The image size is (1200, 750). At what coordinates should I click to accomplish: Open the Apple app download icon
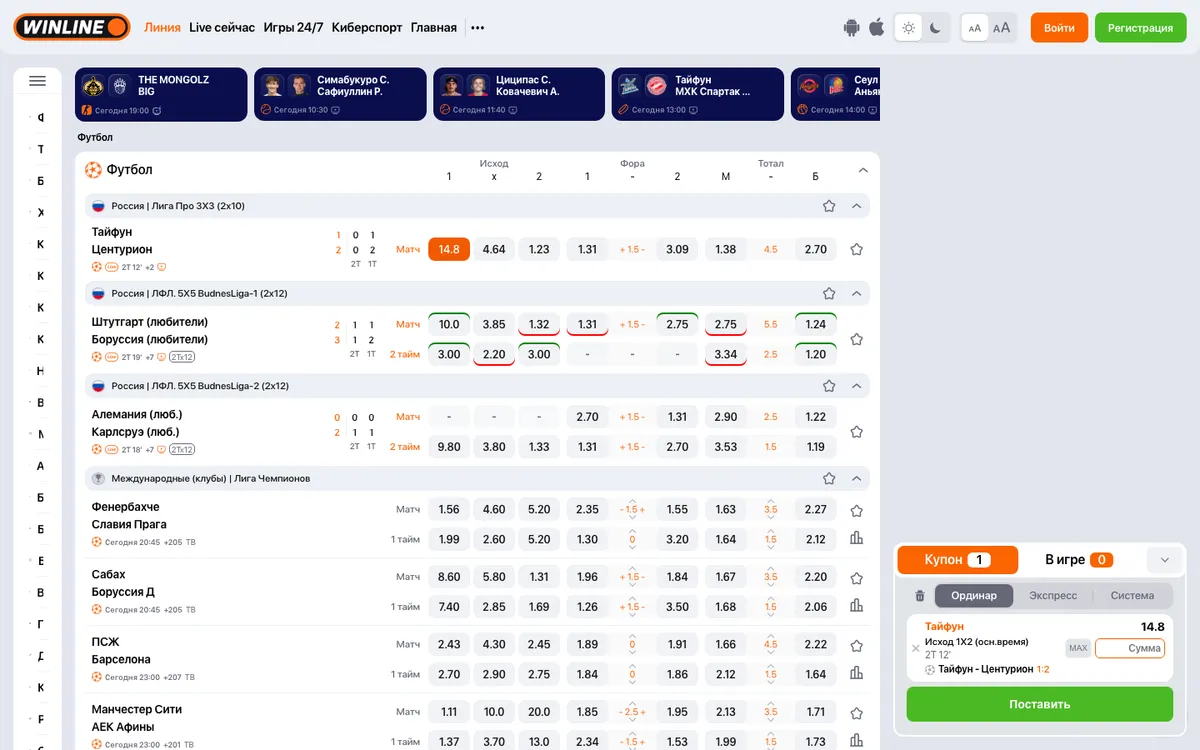click(877, 28)
